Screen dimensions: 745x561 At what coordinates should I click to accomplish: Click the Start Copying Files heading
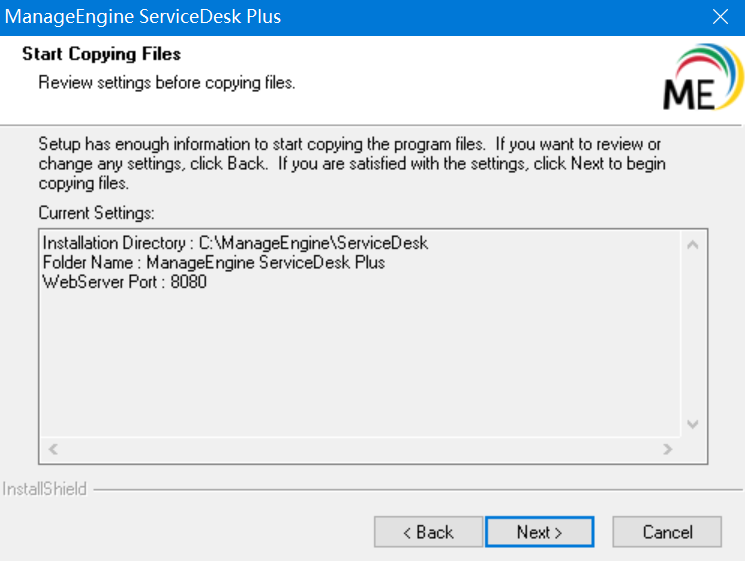[x=101, y=53]
